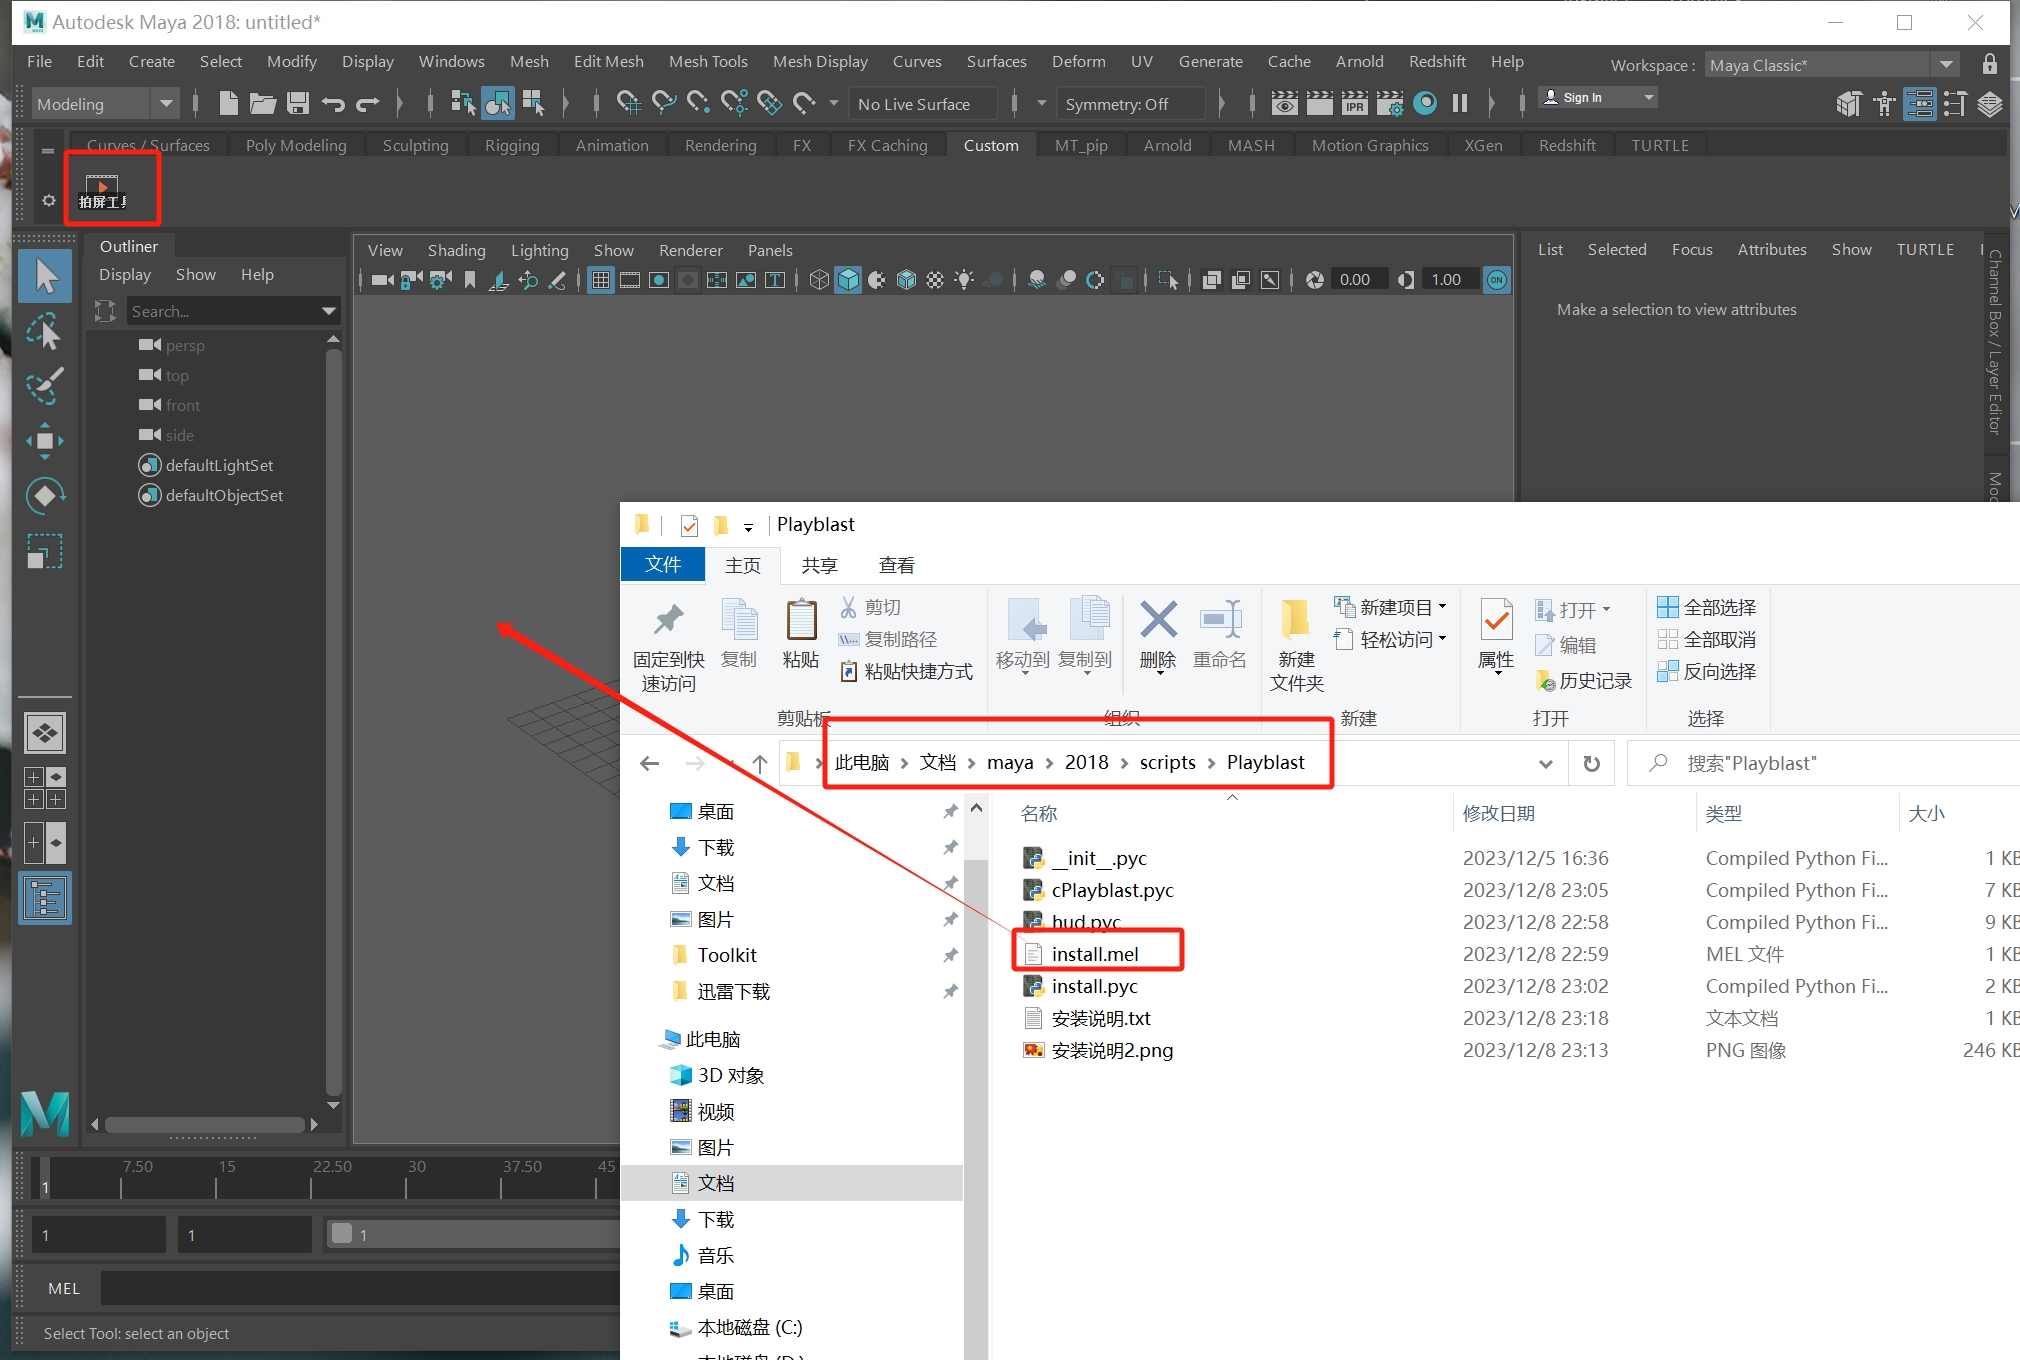Activate the Rotate tool in toolbox
The height and width of the screenshot is (1360, 2020).
(45, 495)
